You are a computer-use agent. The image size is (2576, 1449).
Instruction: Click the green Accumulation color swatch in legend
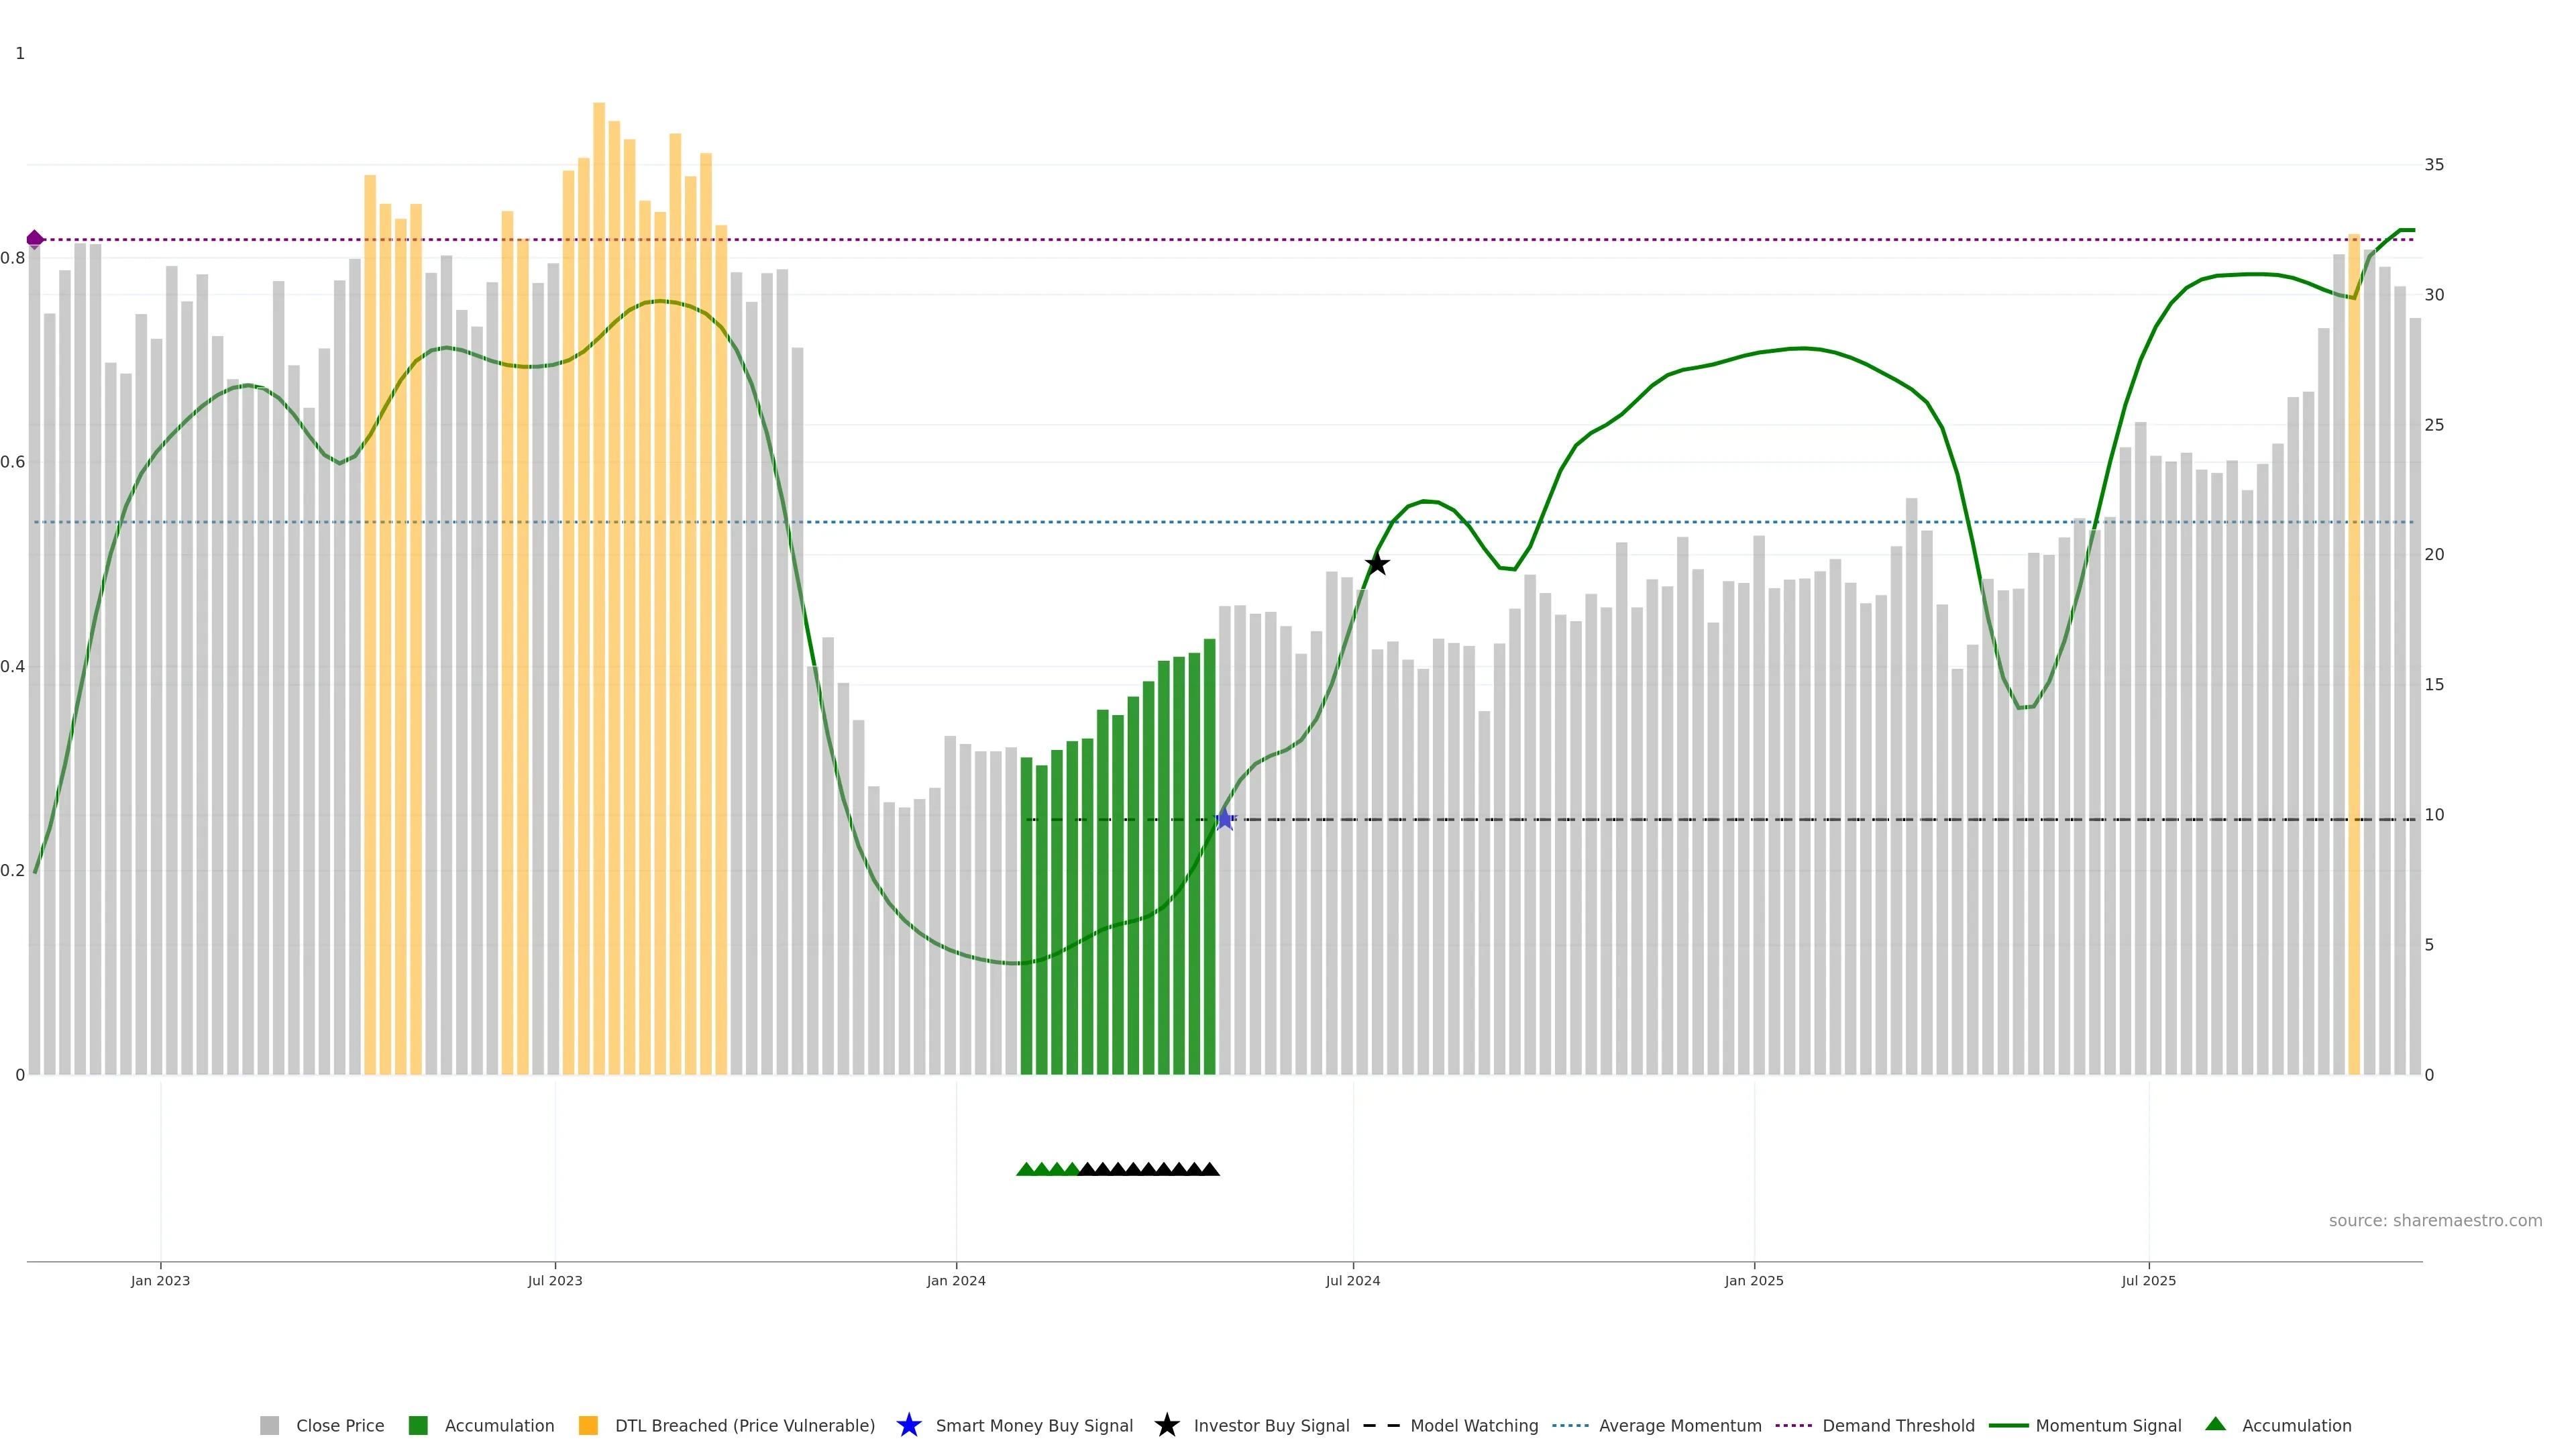click(x=418, y=1425)
